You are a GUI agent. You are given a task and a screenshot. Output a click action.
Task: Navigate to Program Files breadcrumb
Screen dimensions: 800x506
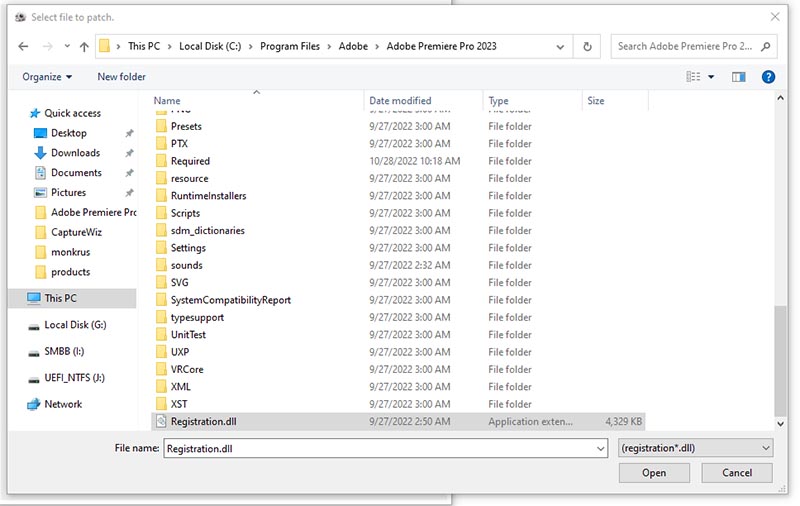point(290,46)
